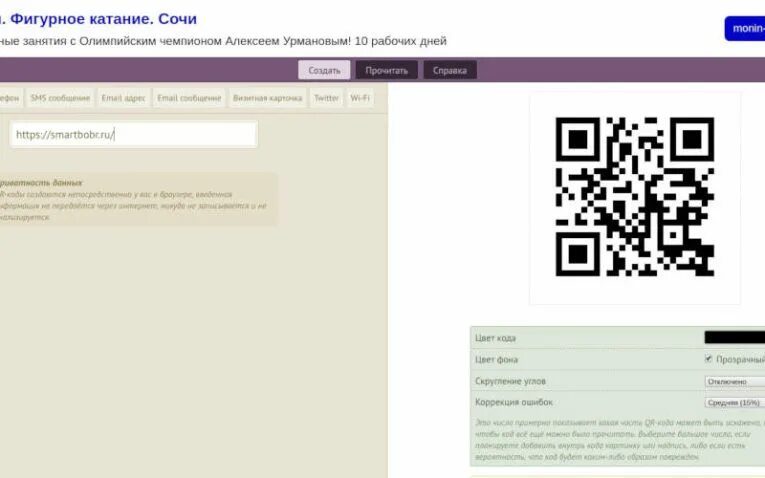The width and height of the screenshot is (765, 478).
Task: Switch to the Прочитать tab
Action: (x=386, y=70)
